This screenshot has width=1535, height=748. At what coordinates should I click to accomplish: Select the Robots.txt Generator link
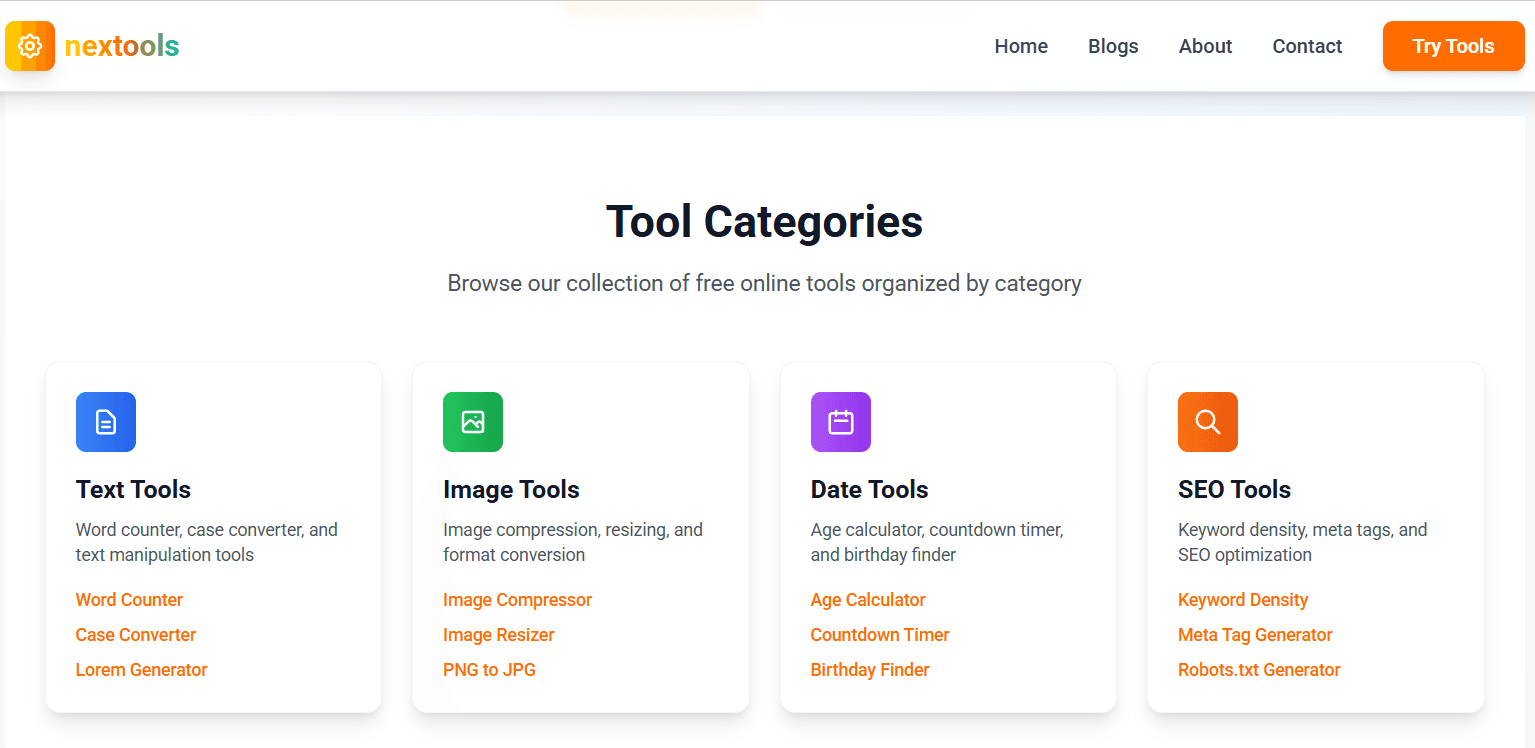(1258, 669)
